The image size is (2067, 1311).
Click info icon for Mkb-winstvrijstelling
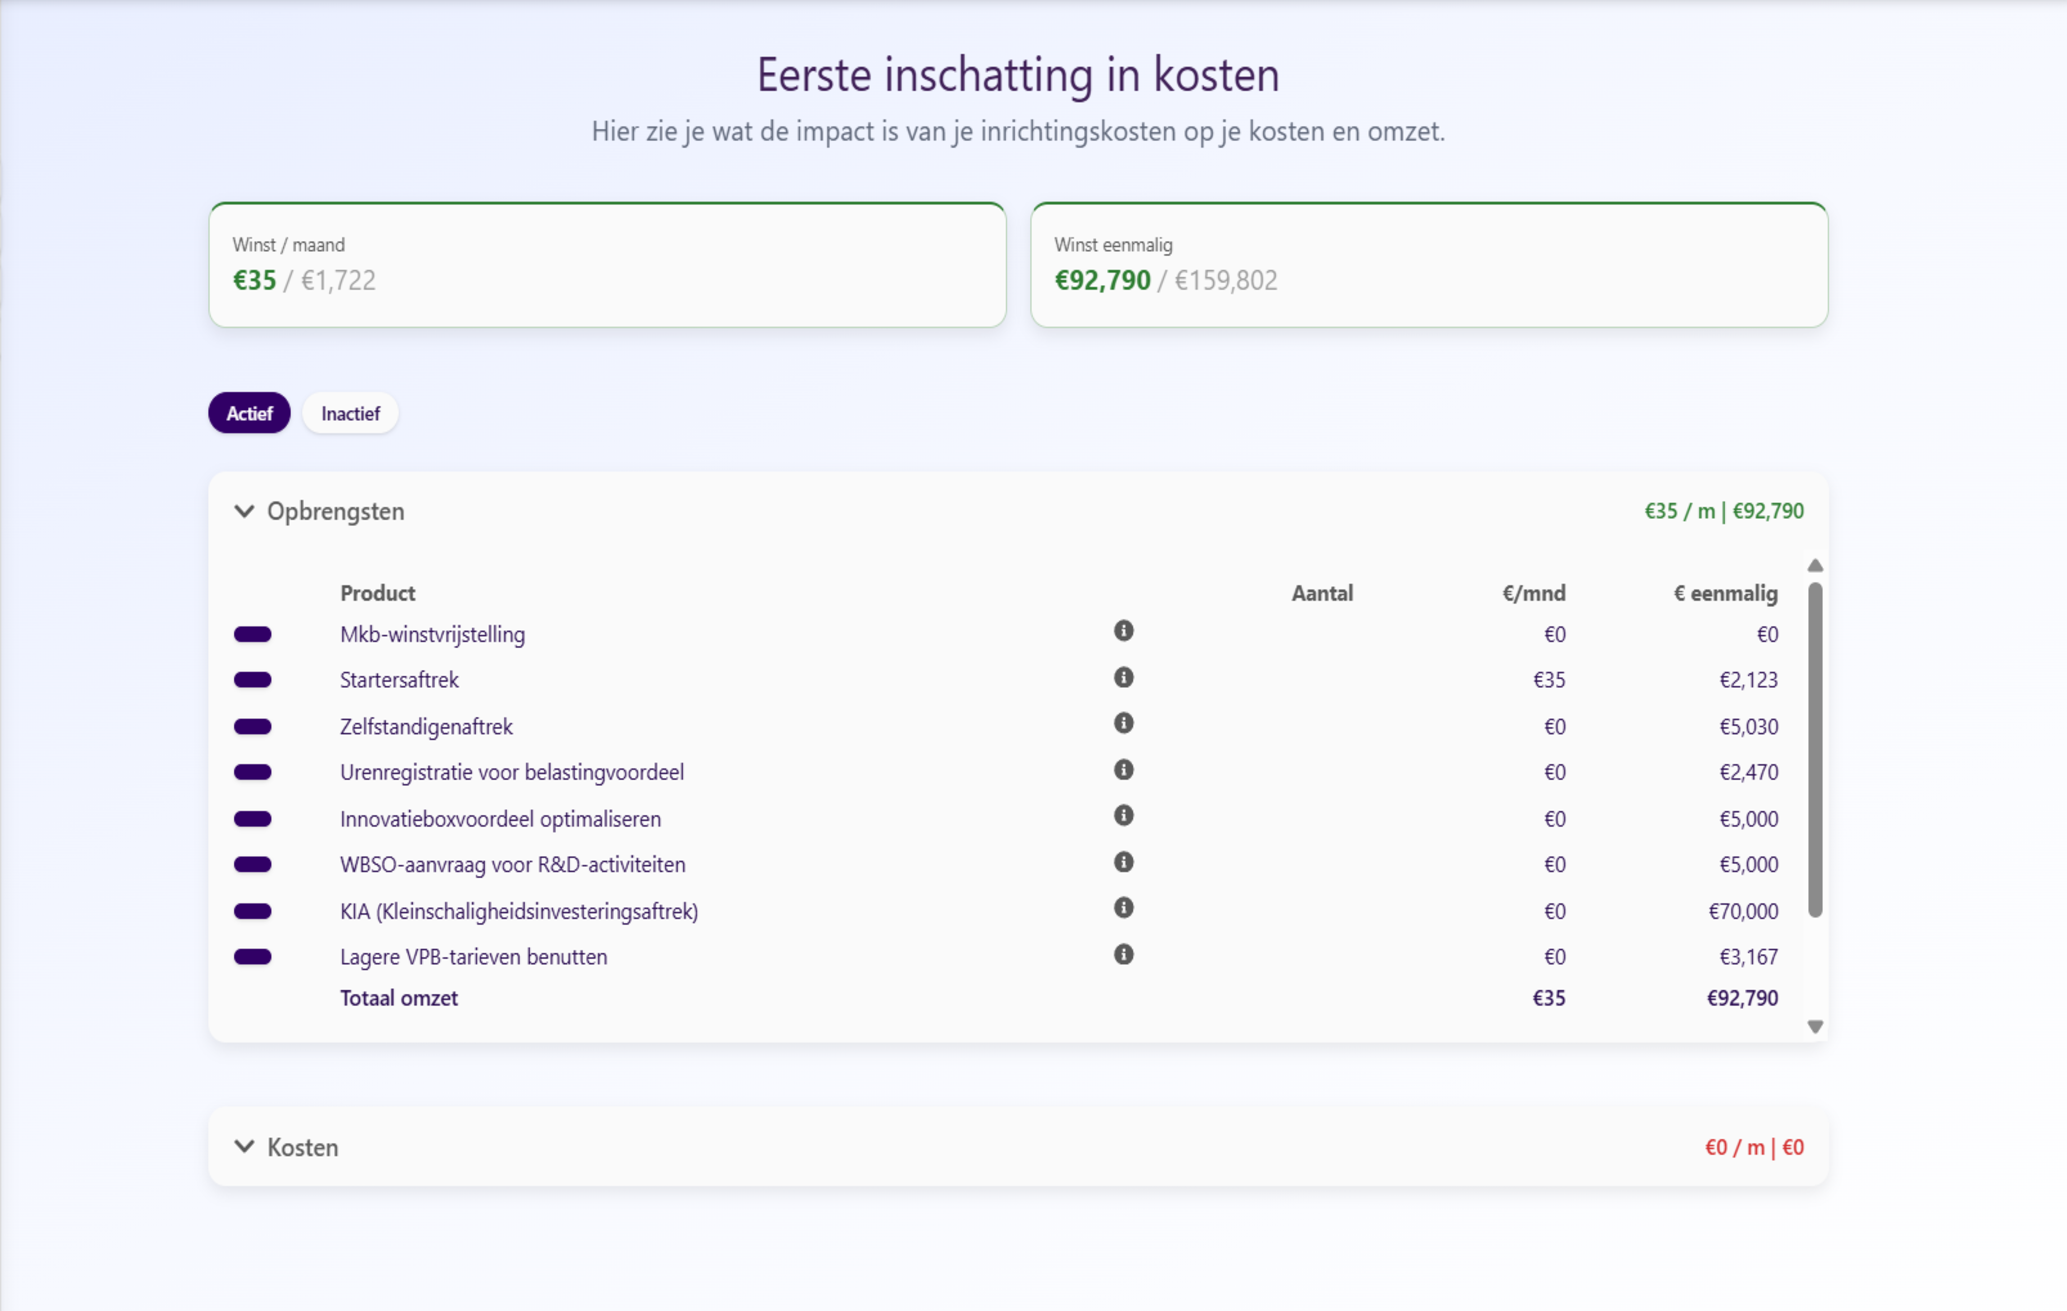pyautogui.click(x=1123, y=631)
